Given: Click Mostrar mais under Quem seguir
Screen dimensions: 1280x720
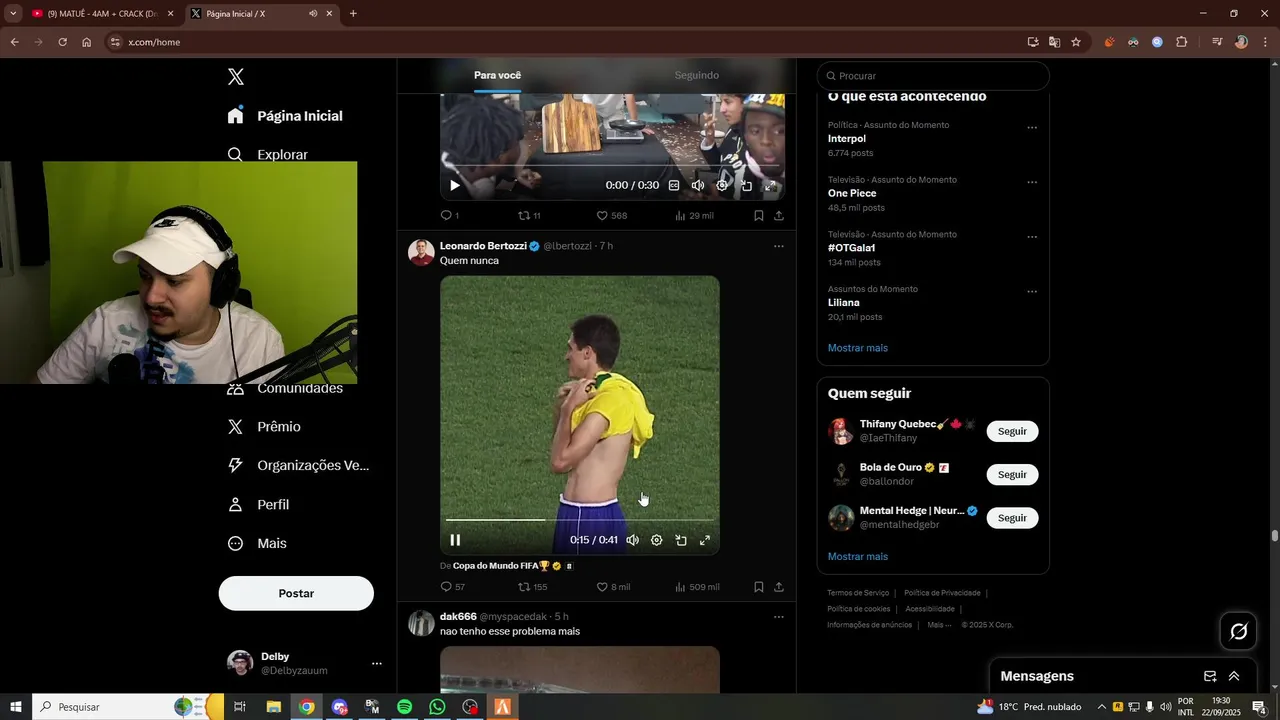Looking at the screenshot, I should pyautogui.click(x=858, y=557).
